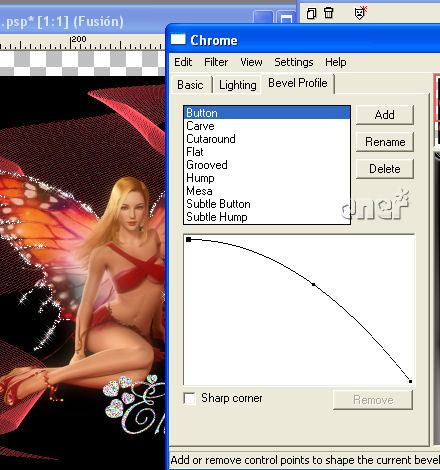Click the Delete button
The image size is (440, 470).
385,169
